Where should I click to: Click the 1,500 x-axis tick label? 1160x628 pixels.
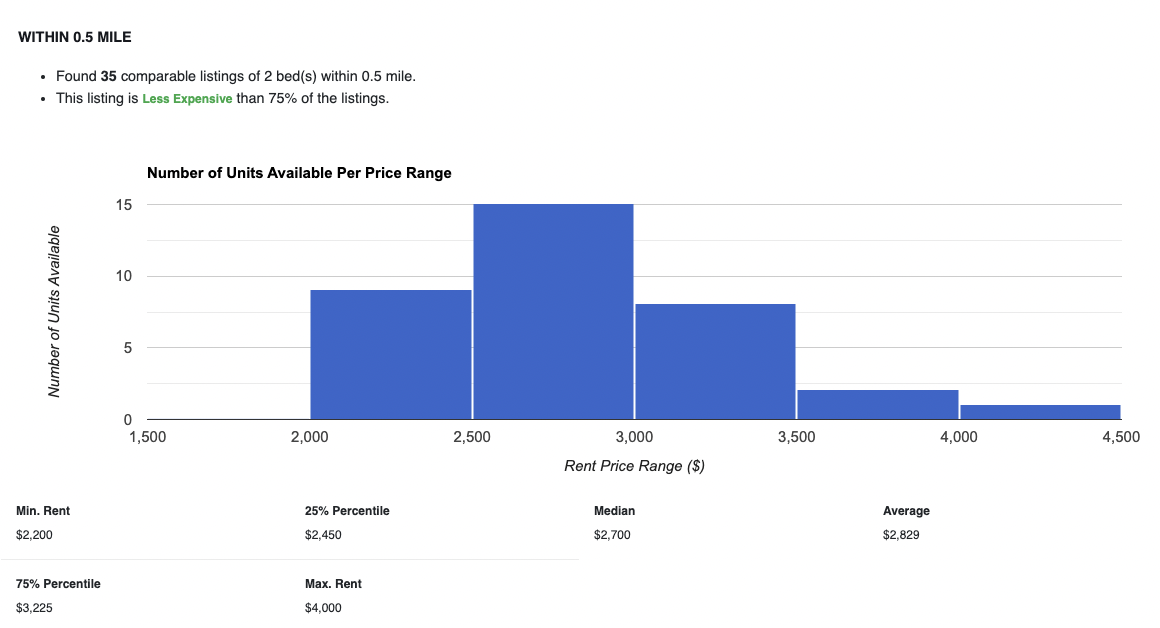point(148,437)
